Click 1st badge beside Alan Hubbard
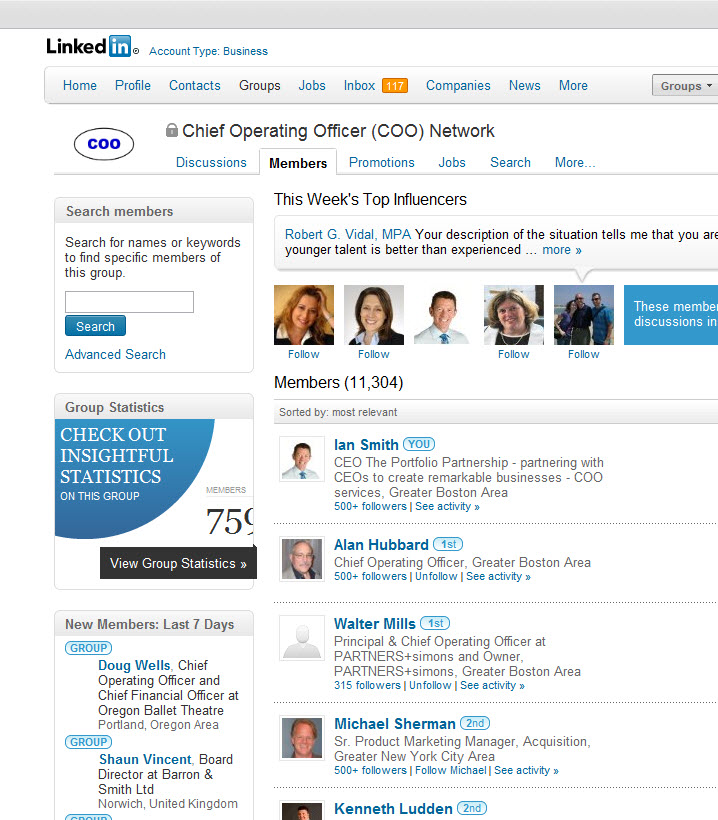 pyautogui.click(x=448, y=544)
